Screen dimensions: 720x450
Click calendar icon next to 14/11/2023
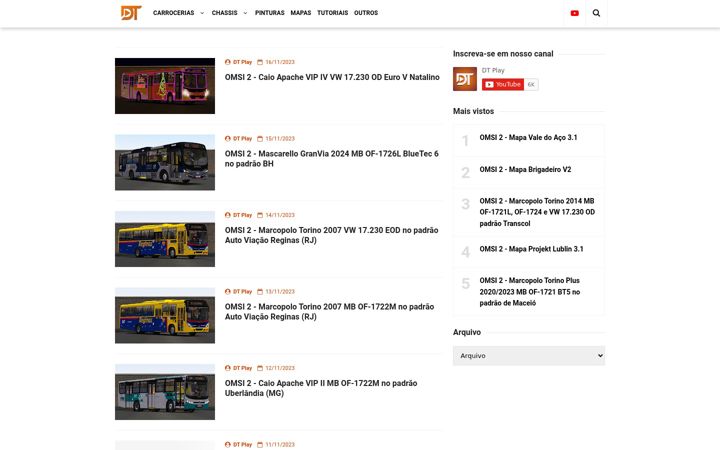[260, 215]
